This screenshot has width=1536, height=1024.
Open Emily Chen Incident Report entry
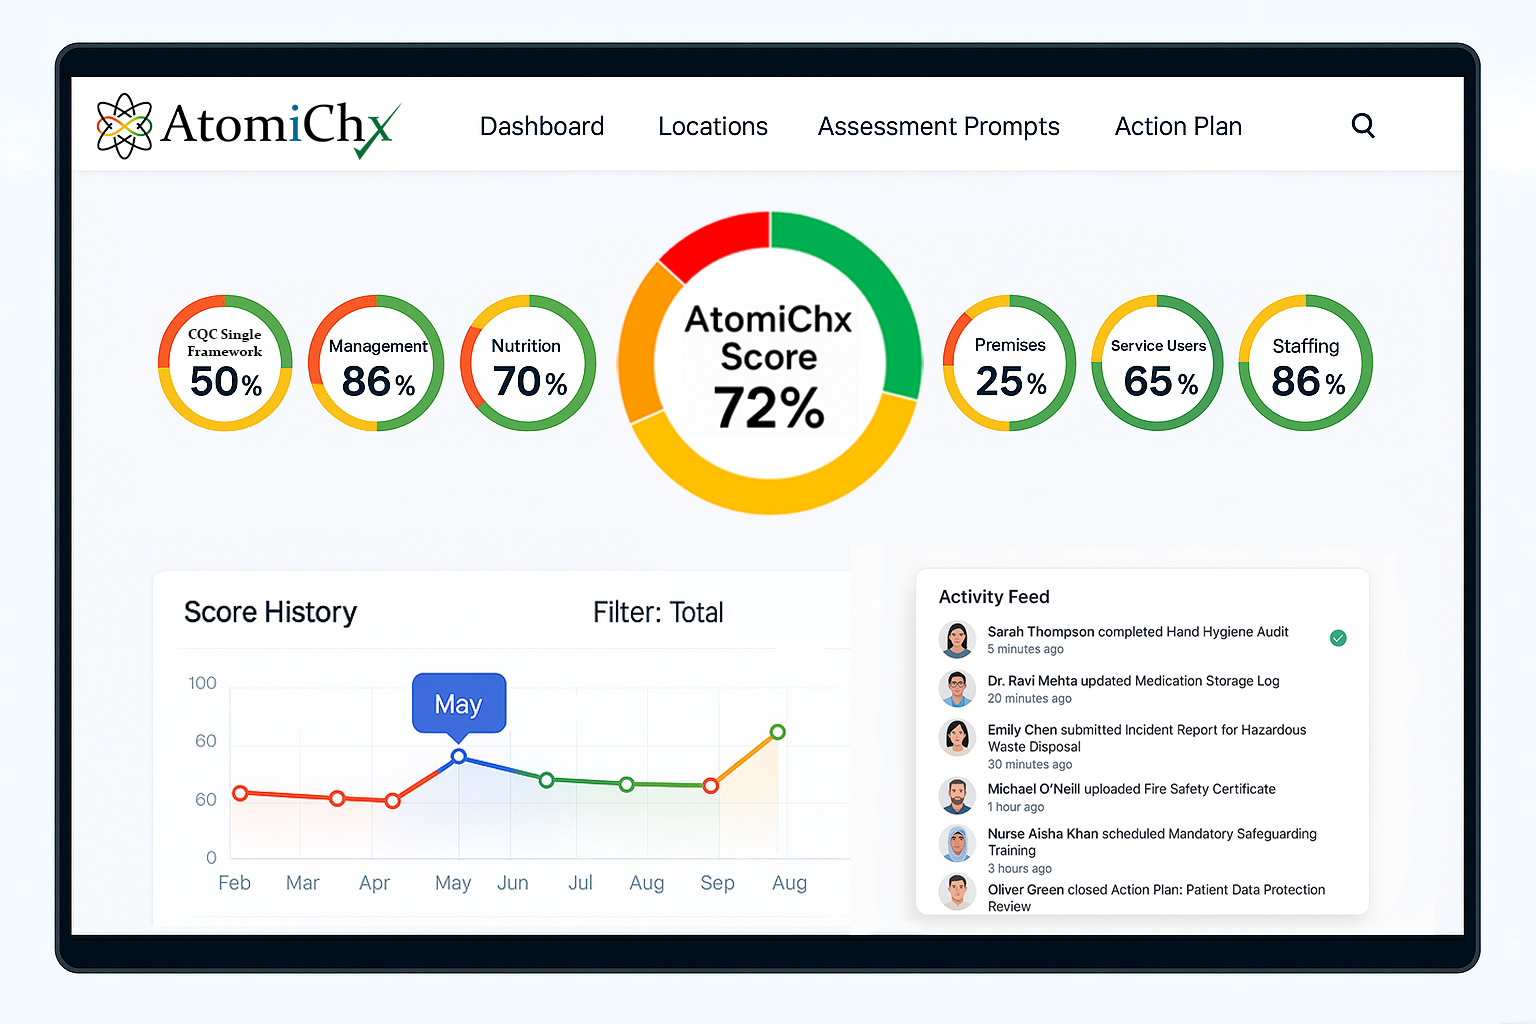click(x=1143, y=746)
